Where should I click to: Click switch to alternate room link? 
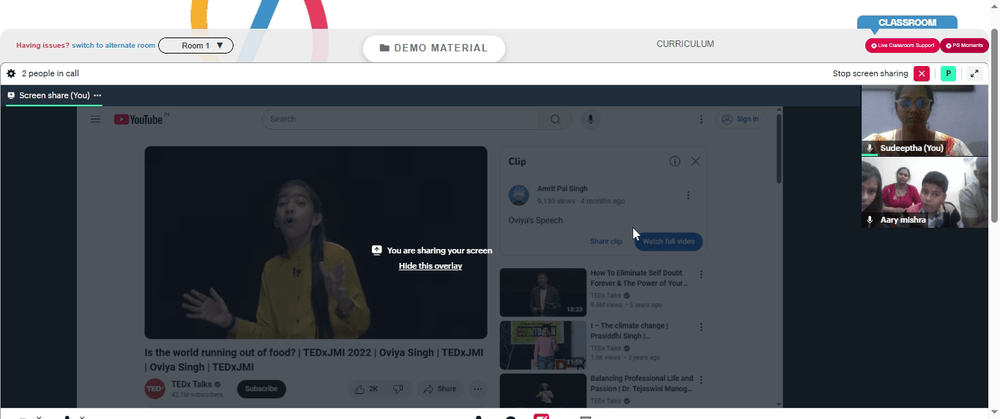pos(114,45)
